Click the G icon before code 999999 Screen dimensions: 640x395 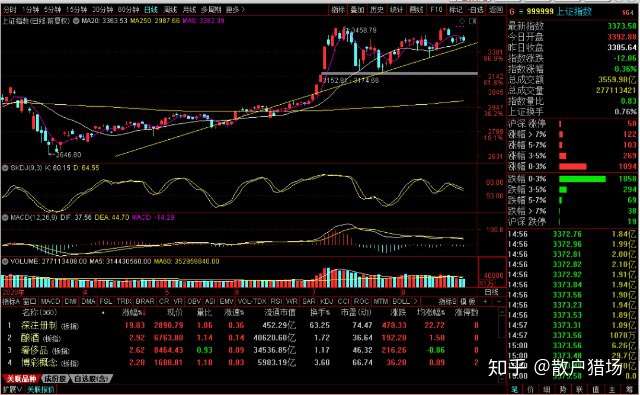coord(512,12)
